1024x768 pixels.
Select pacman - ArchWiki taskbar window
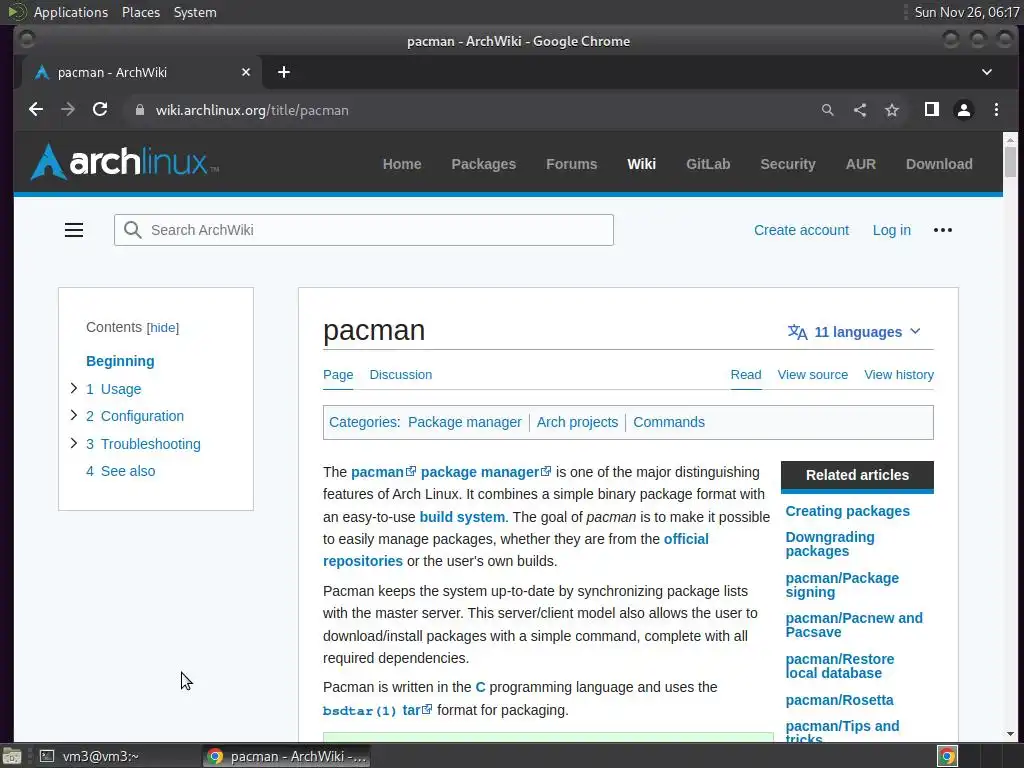(x=286, y=756)
